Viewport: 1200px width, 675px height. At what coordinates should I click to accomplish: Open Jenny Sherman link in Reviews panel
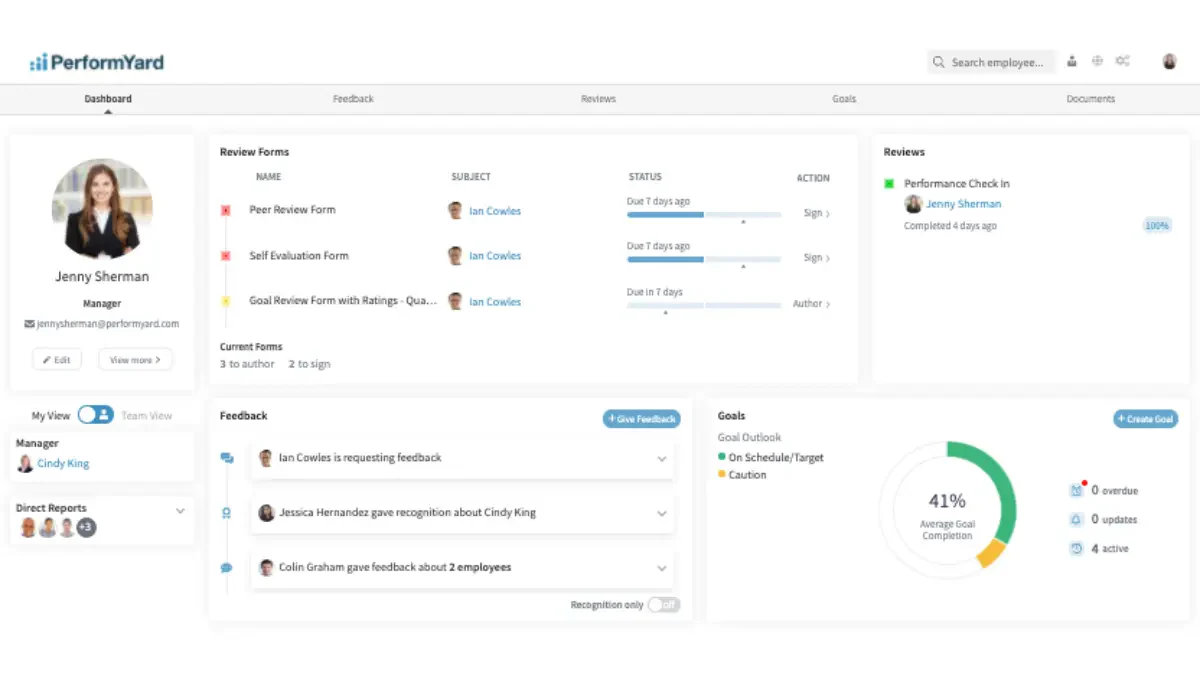(963, 204)
